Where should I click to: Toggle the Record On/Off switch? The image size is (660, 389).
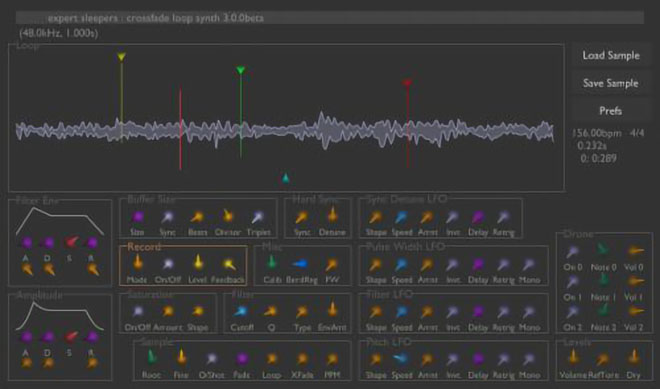[168, 264]
